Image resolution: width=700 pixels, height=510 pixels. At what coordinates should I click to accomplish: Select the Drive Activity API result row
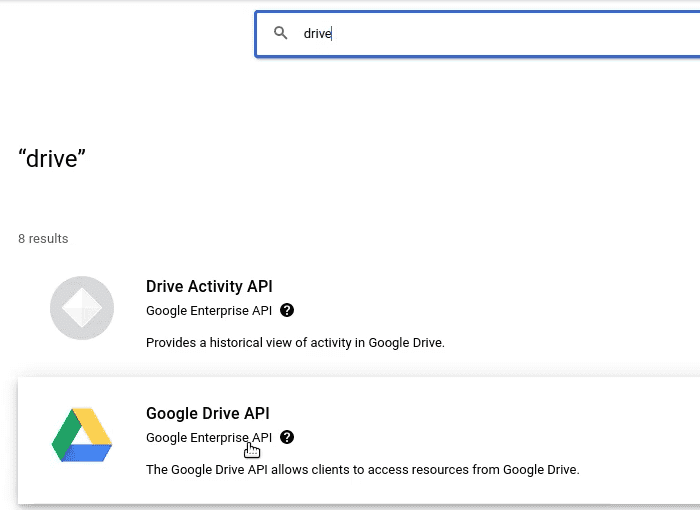tap(359, 313)
